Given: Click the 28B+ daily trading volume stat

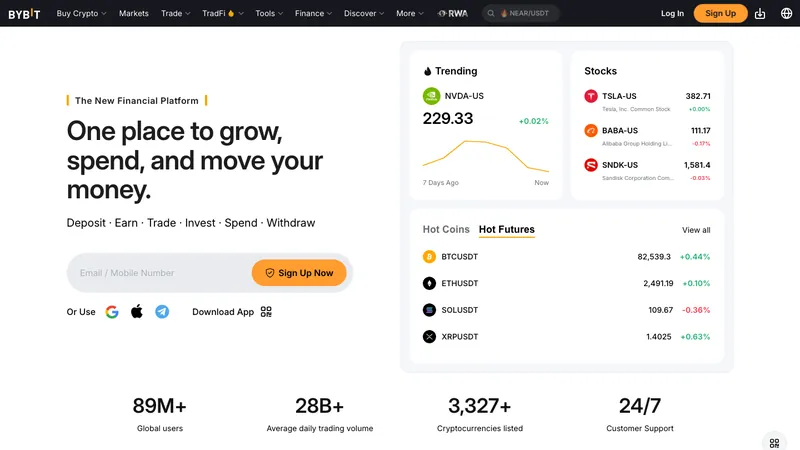Looking at the screenshot, I should point(320,414).
